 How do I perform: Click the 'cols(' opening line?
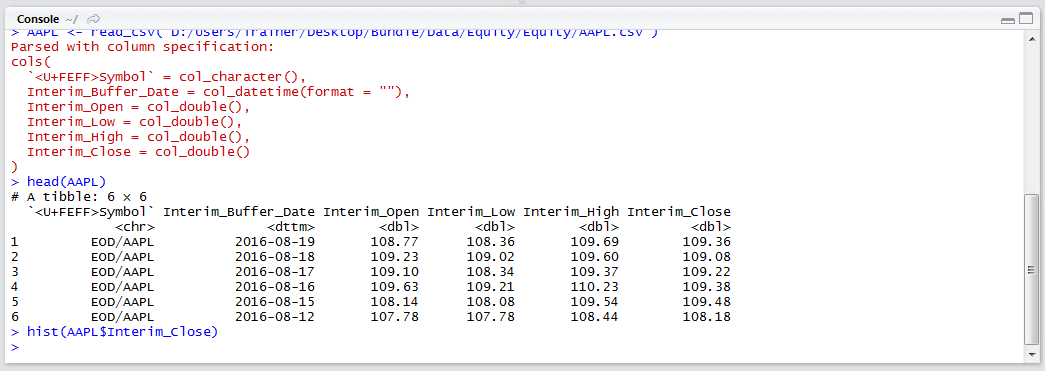click(31, 62)
